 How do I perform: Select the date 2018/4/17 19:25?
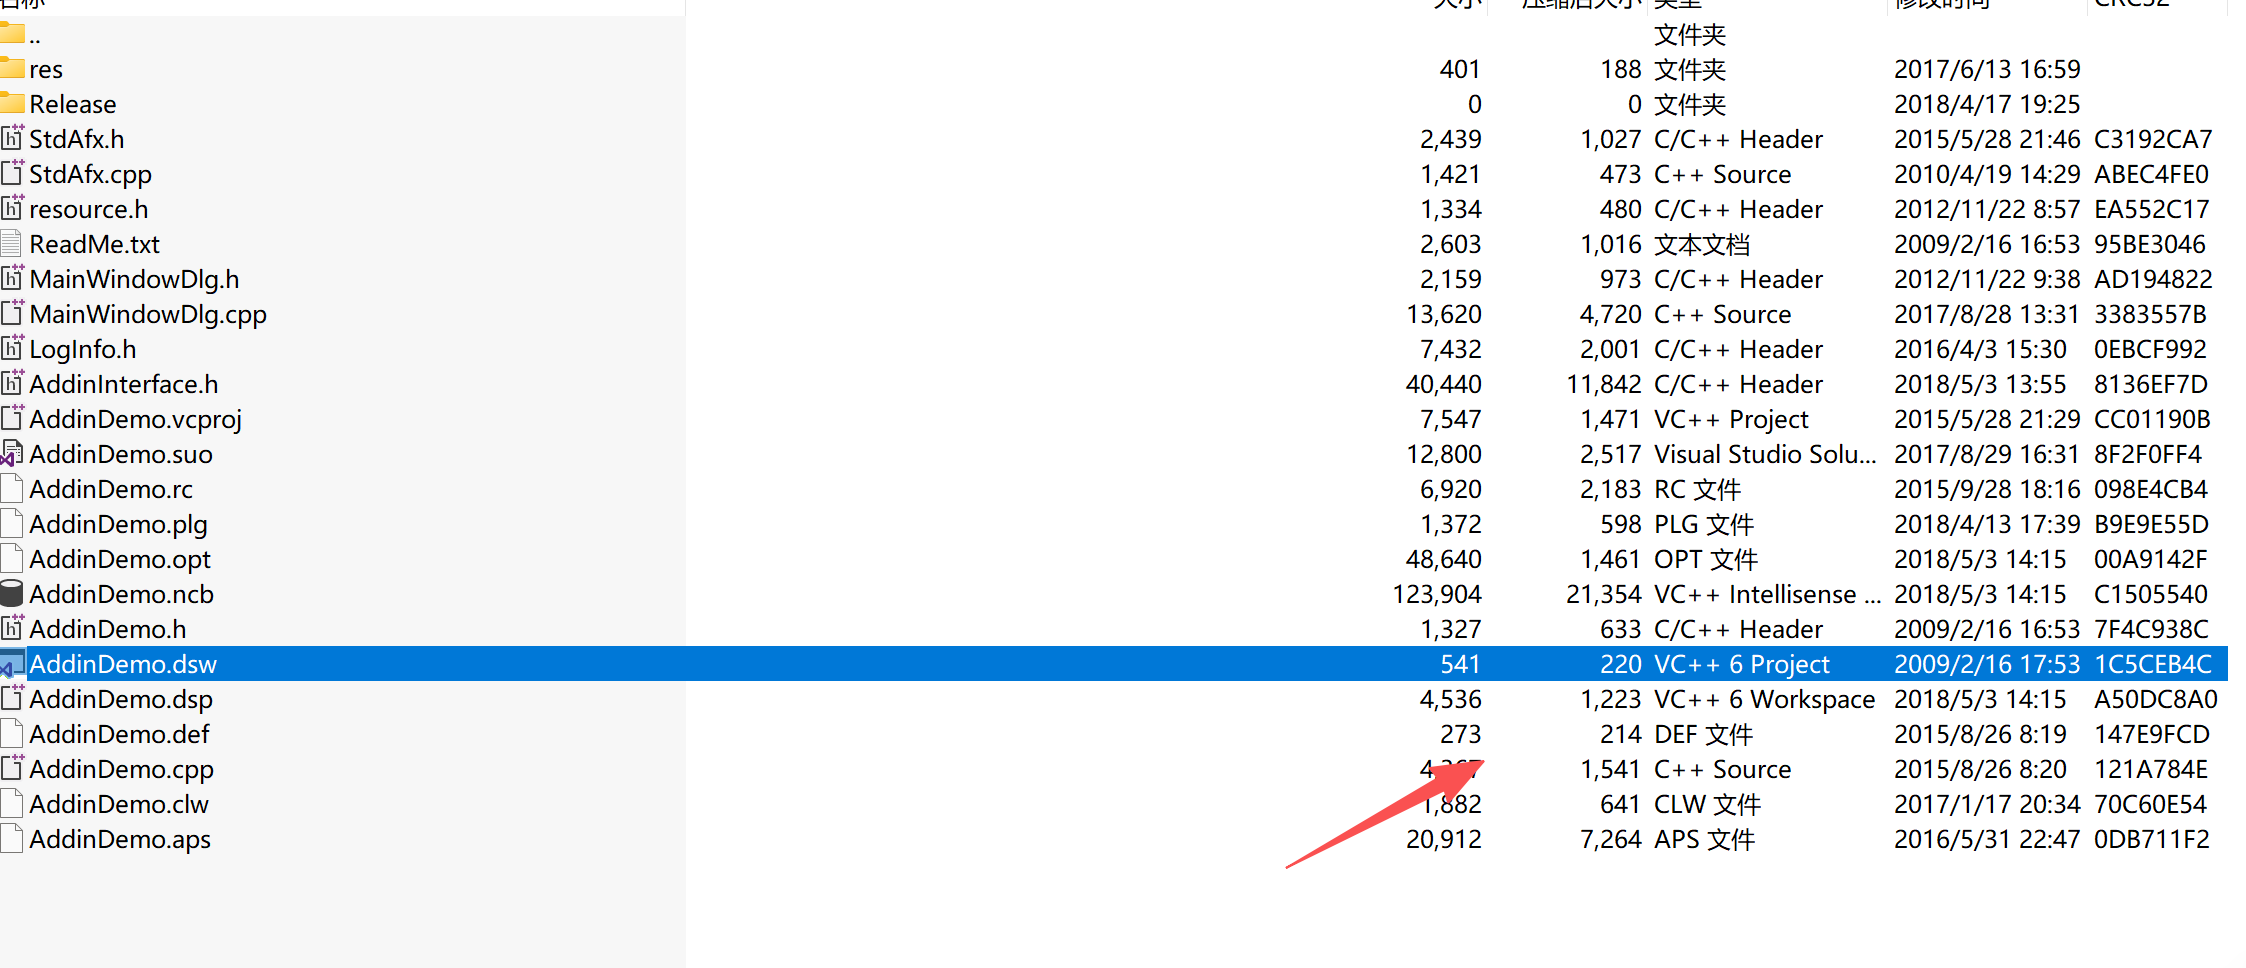tap(1987, 104)
